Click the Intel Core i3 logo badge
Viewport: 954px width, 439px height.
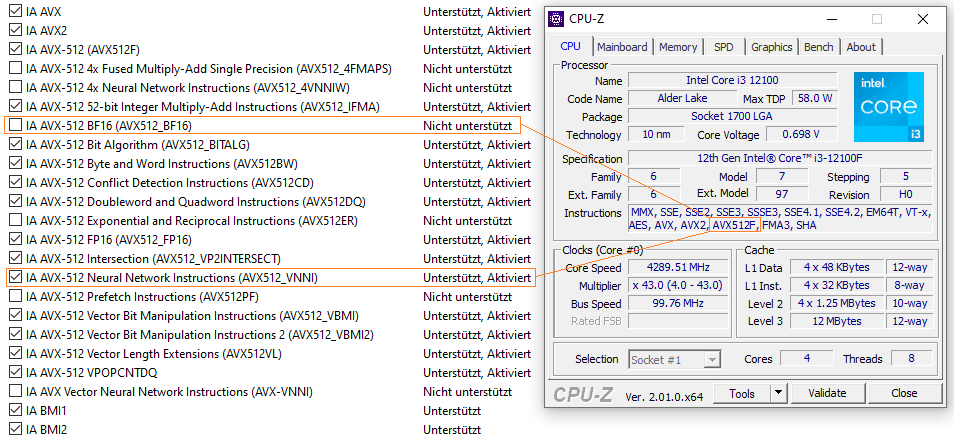pos(888,107)
